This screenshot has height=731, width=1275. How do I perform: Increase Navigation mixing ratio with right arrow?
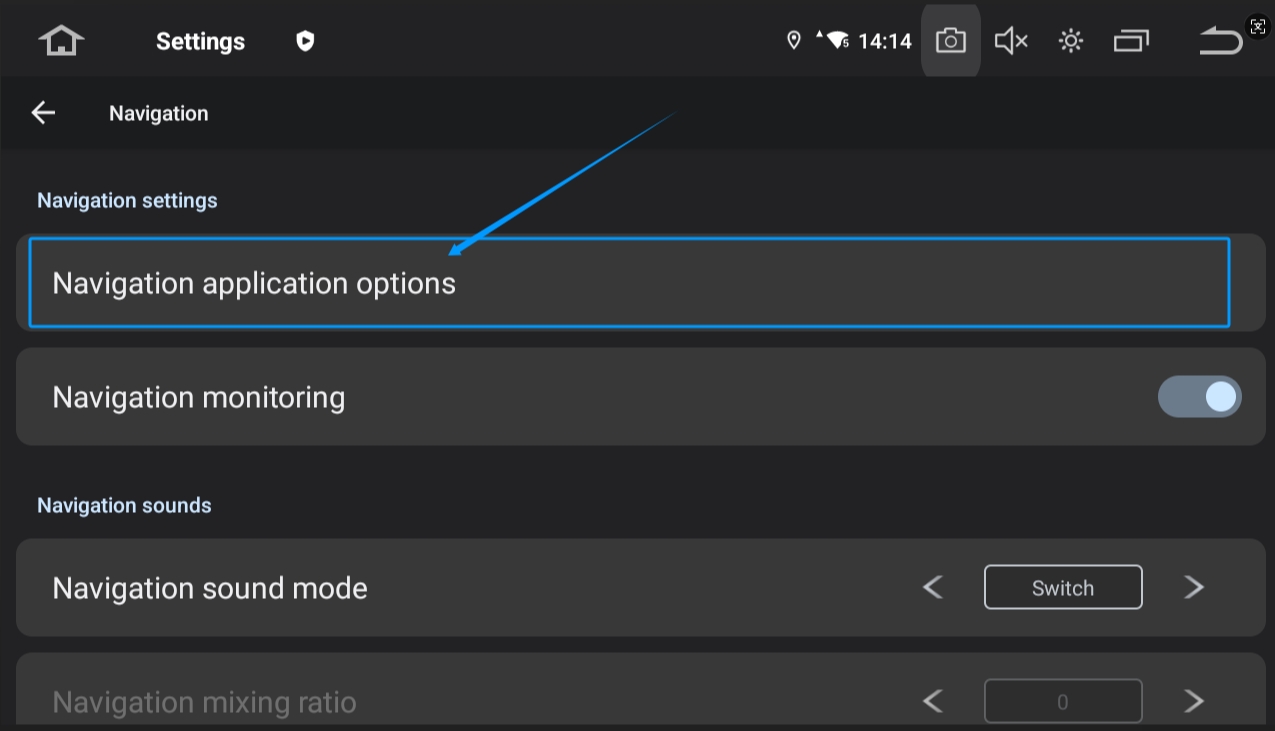[x=1193, y=701]
